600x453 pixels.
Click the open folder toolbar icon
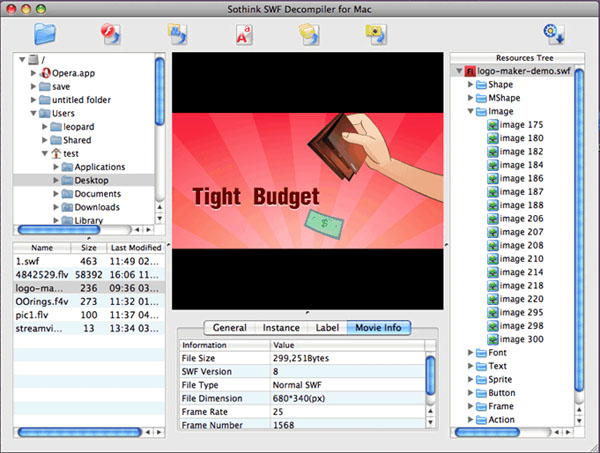tap(45, 34)
